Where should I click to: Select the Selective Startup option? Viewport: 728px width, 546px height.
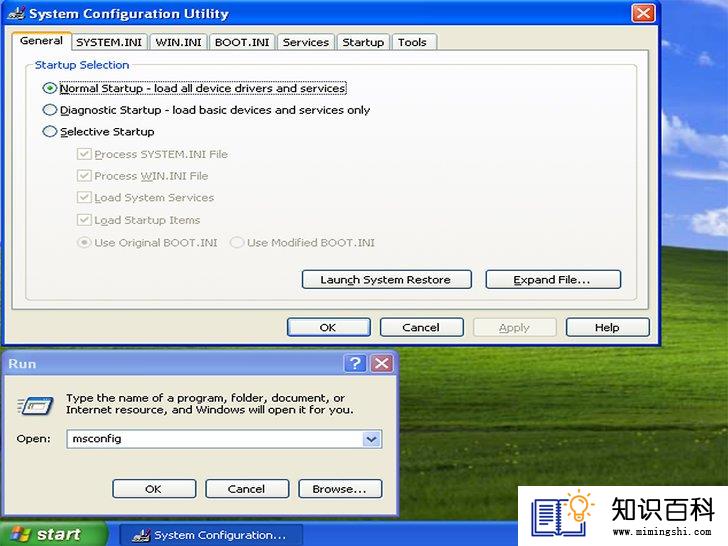click(x=50, y=132)
